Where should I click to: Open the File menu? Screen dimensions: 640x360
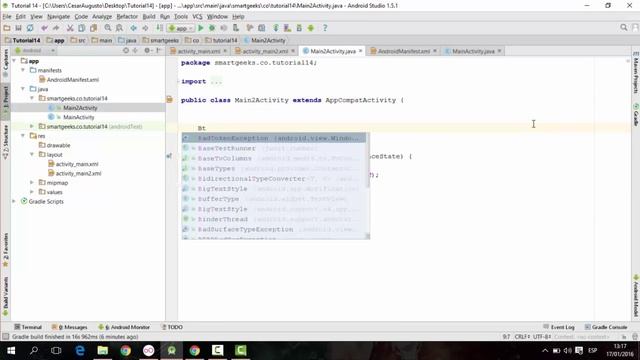click(7, 17)
